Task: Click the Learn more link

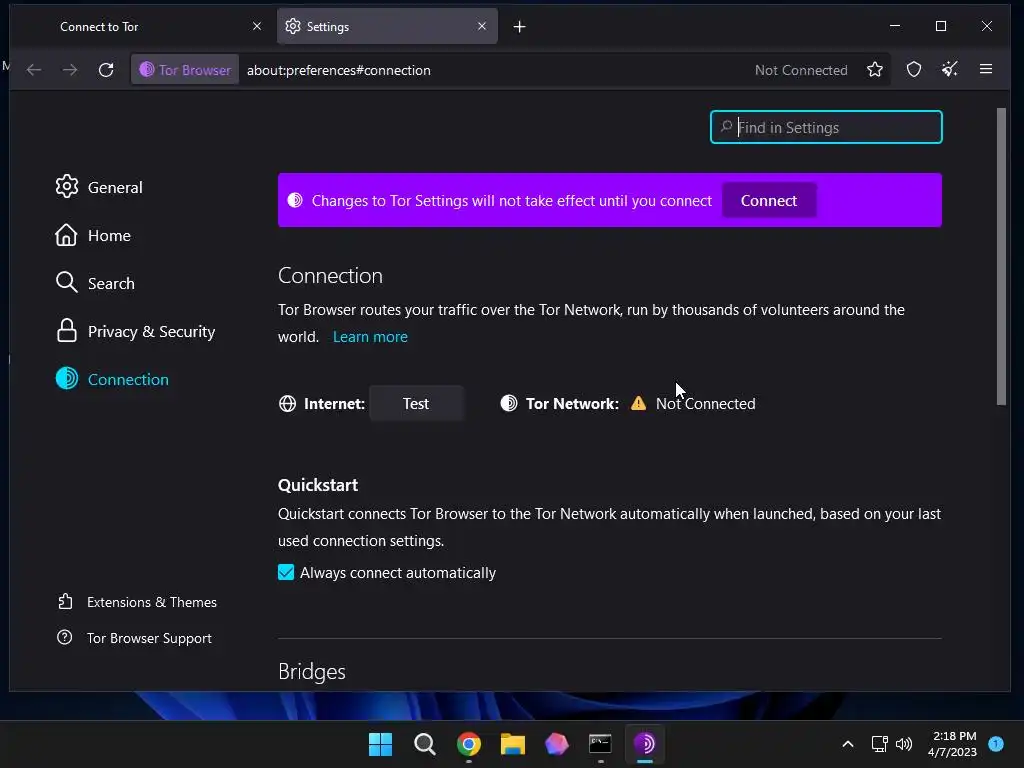Action: click(x=370, y=337)
